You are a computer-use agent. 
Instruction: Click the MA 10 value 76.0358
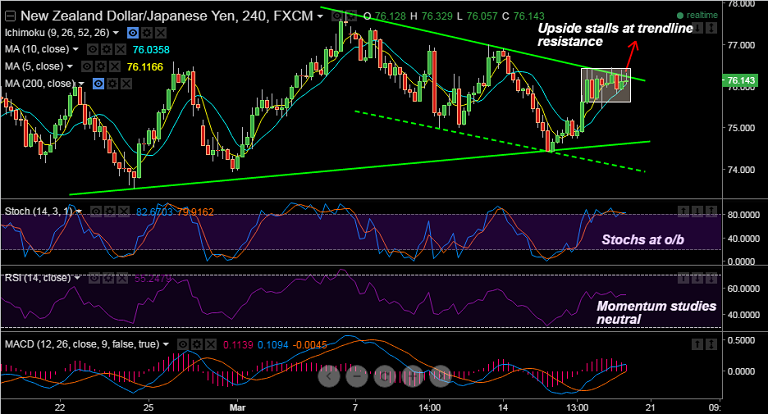[x=151, y=49]
